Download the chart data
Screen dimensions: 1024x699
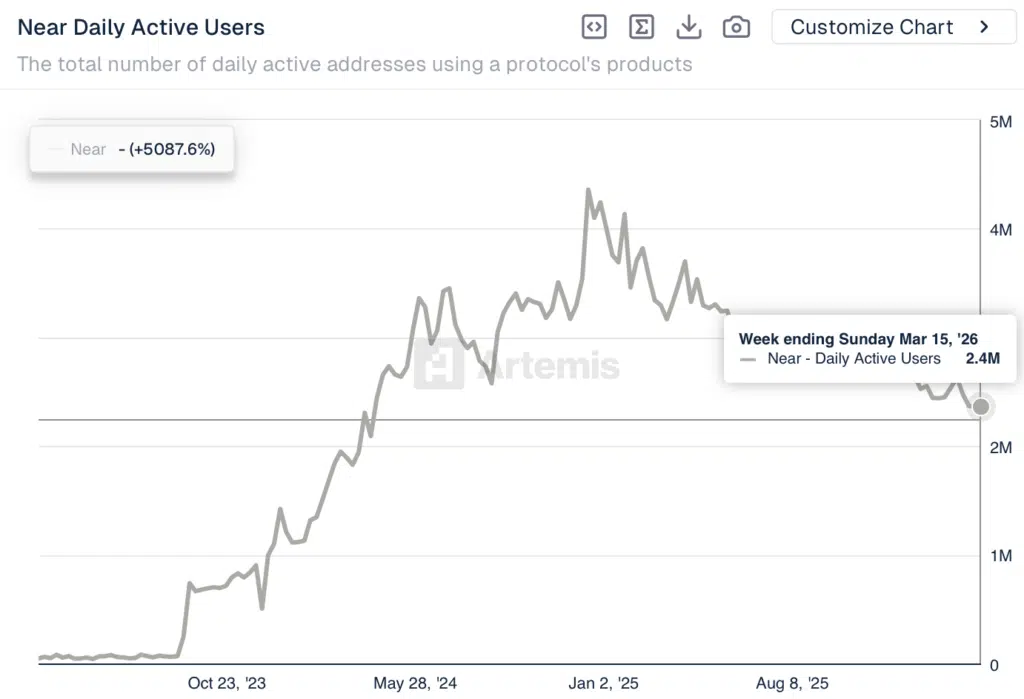689,27
